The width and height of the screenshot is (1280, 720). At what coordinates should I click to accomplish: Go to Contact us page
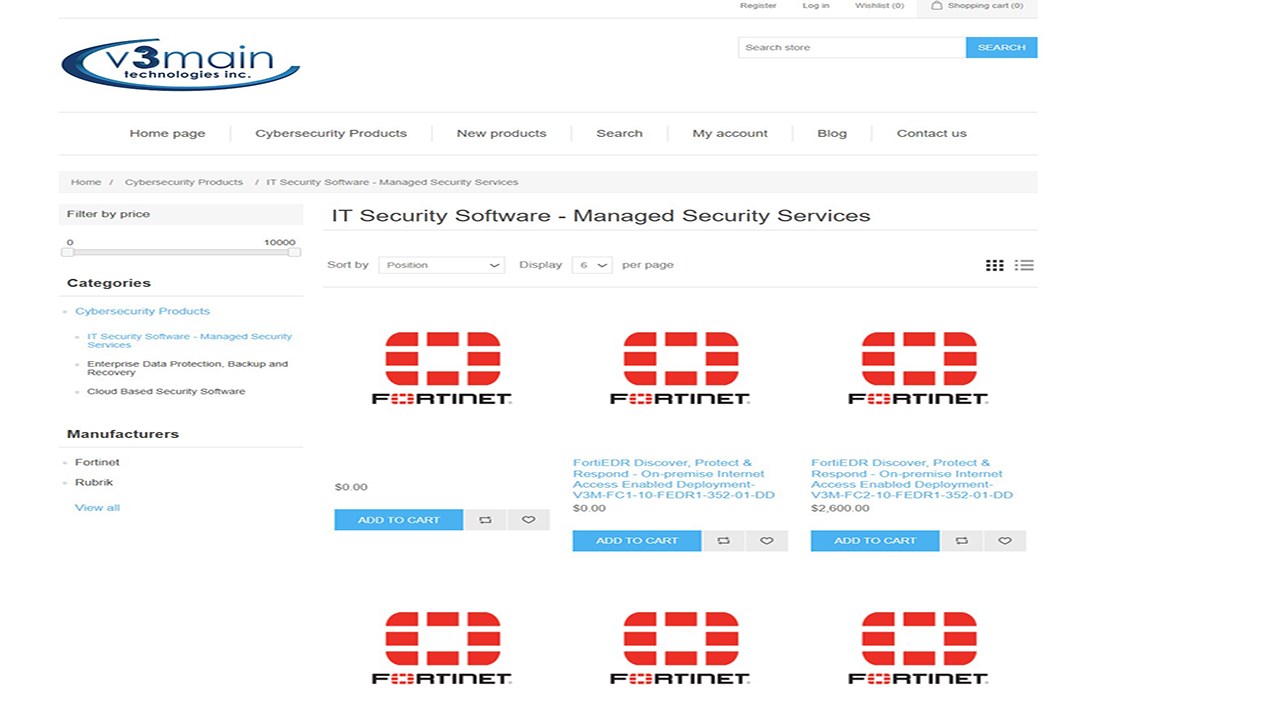[931, 133]
